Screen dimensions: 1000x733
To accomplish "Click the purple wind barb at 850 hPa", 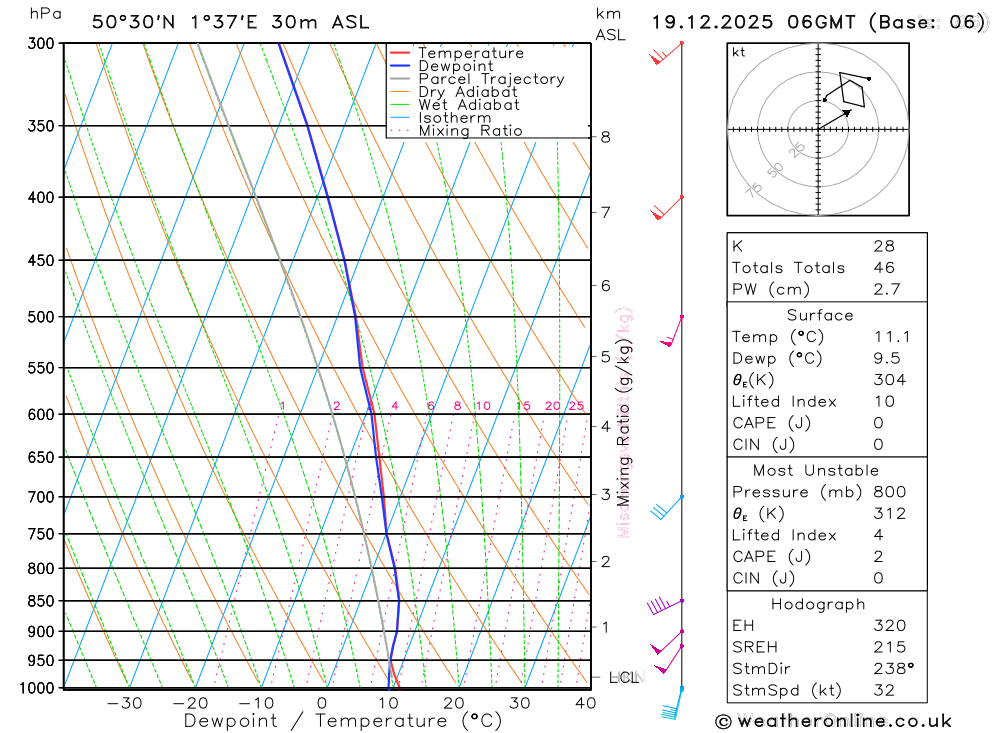I will [665, 606].
